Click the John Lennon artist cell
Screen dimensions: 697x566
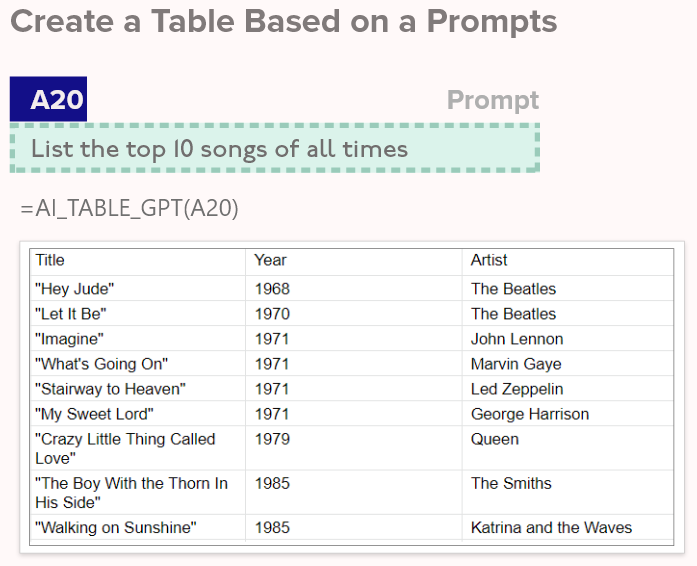(x=568, y=338)
